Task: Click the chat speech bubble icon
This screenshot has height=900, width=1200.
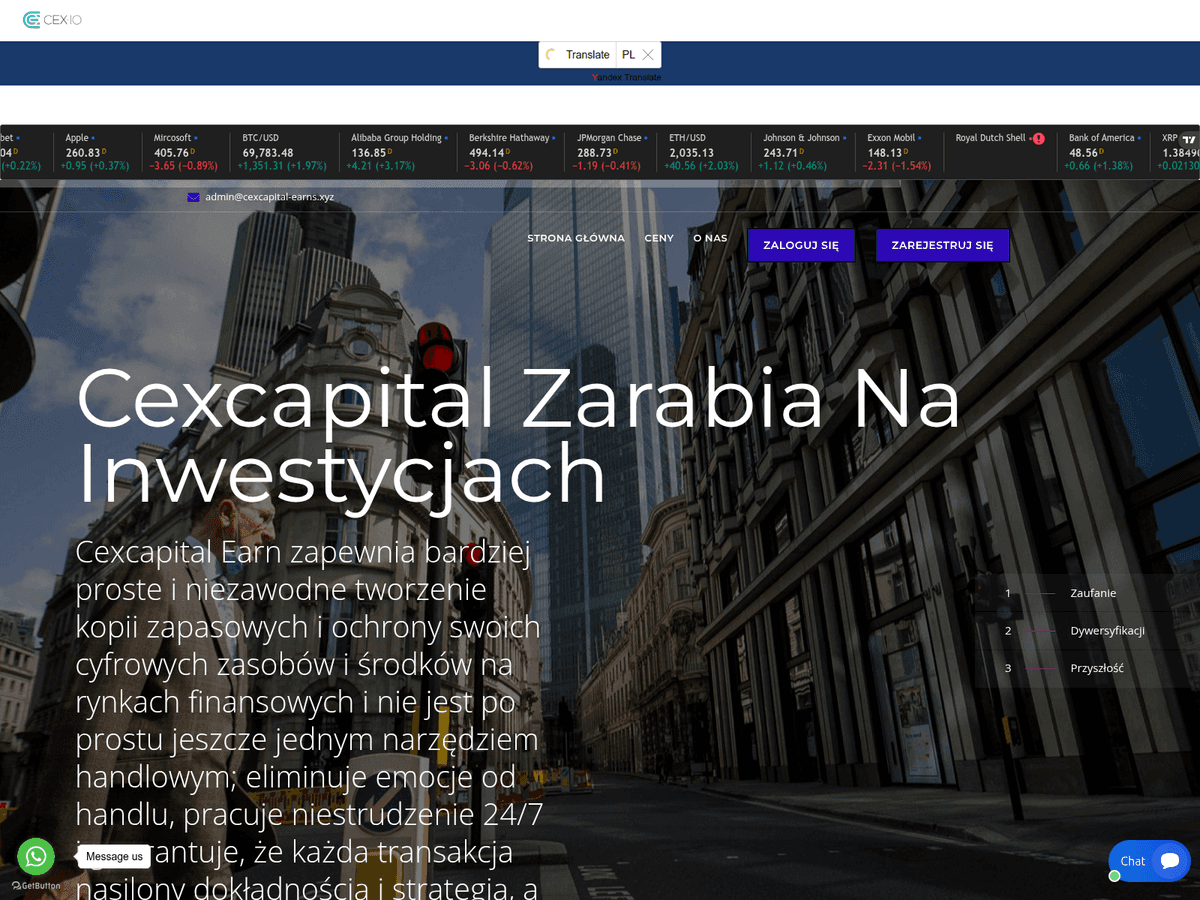Action: point(1168,861)
